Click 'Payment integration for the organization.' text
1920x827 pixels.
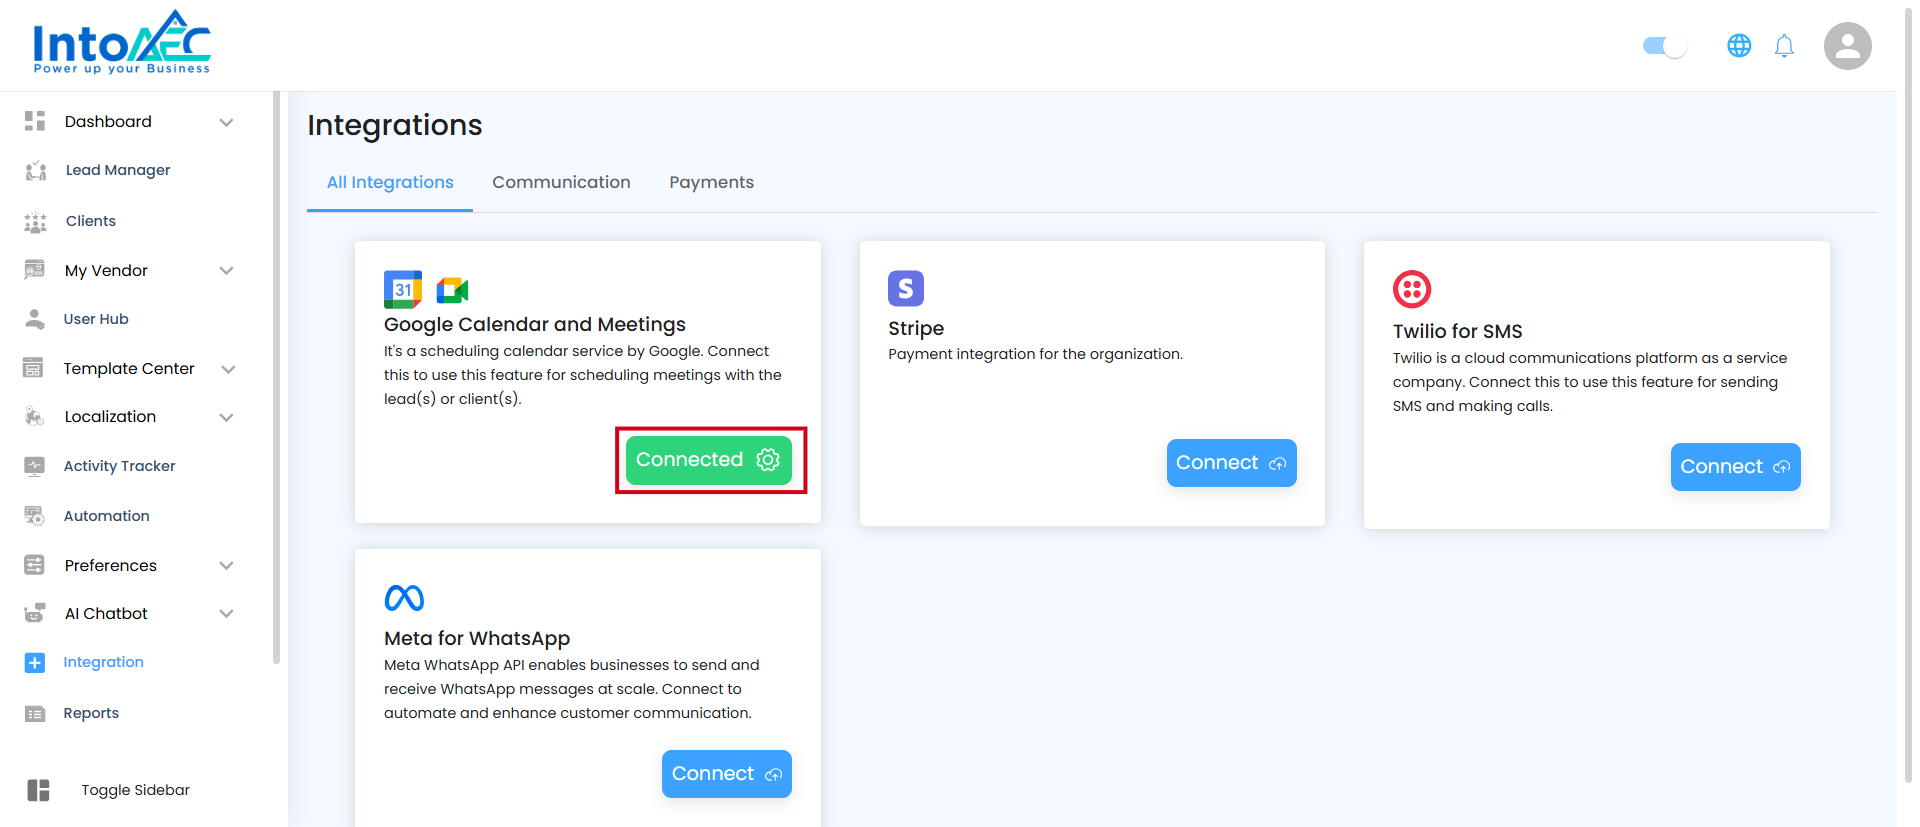pyautogui.click(x=1036, y=354)
